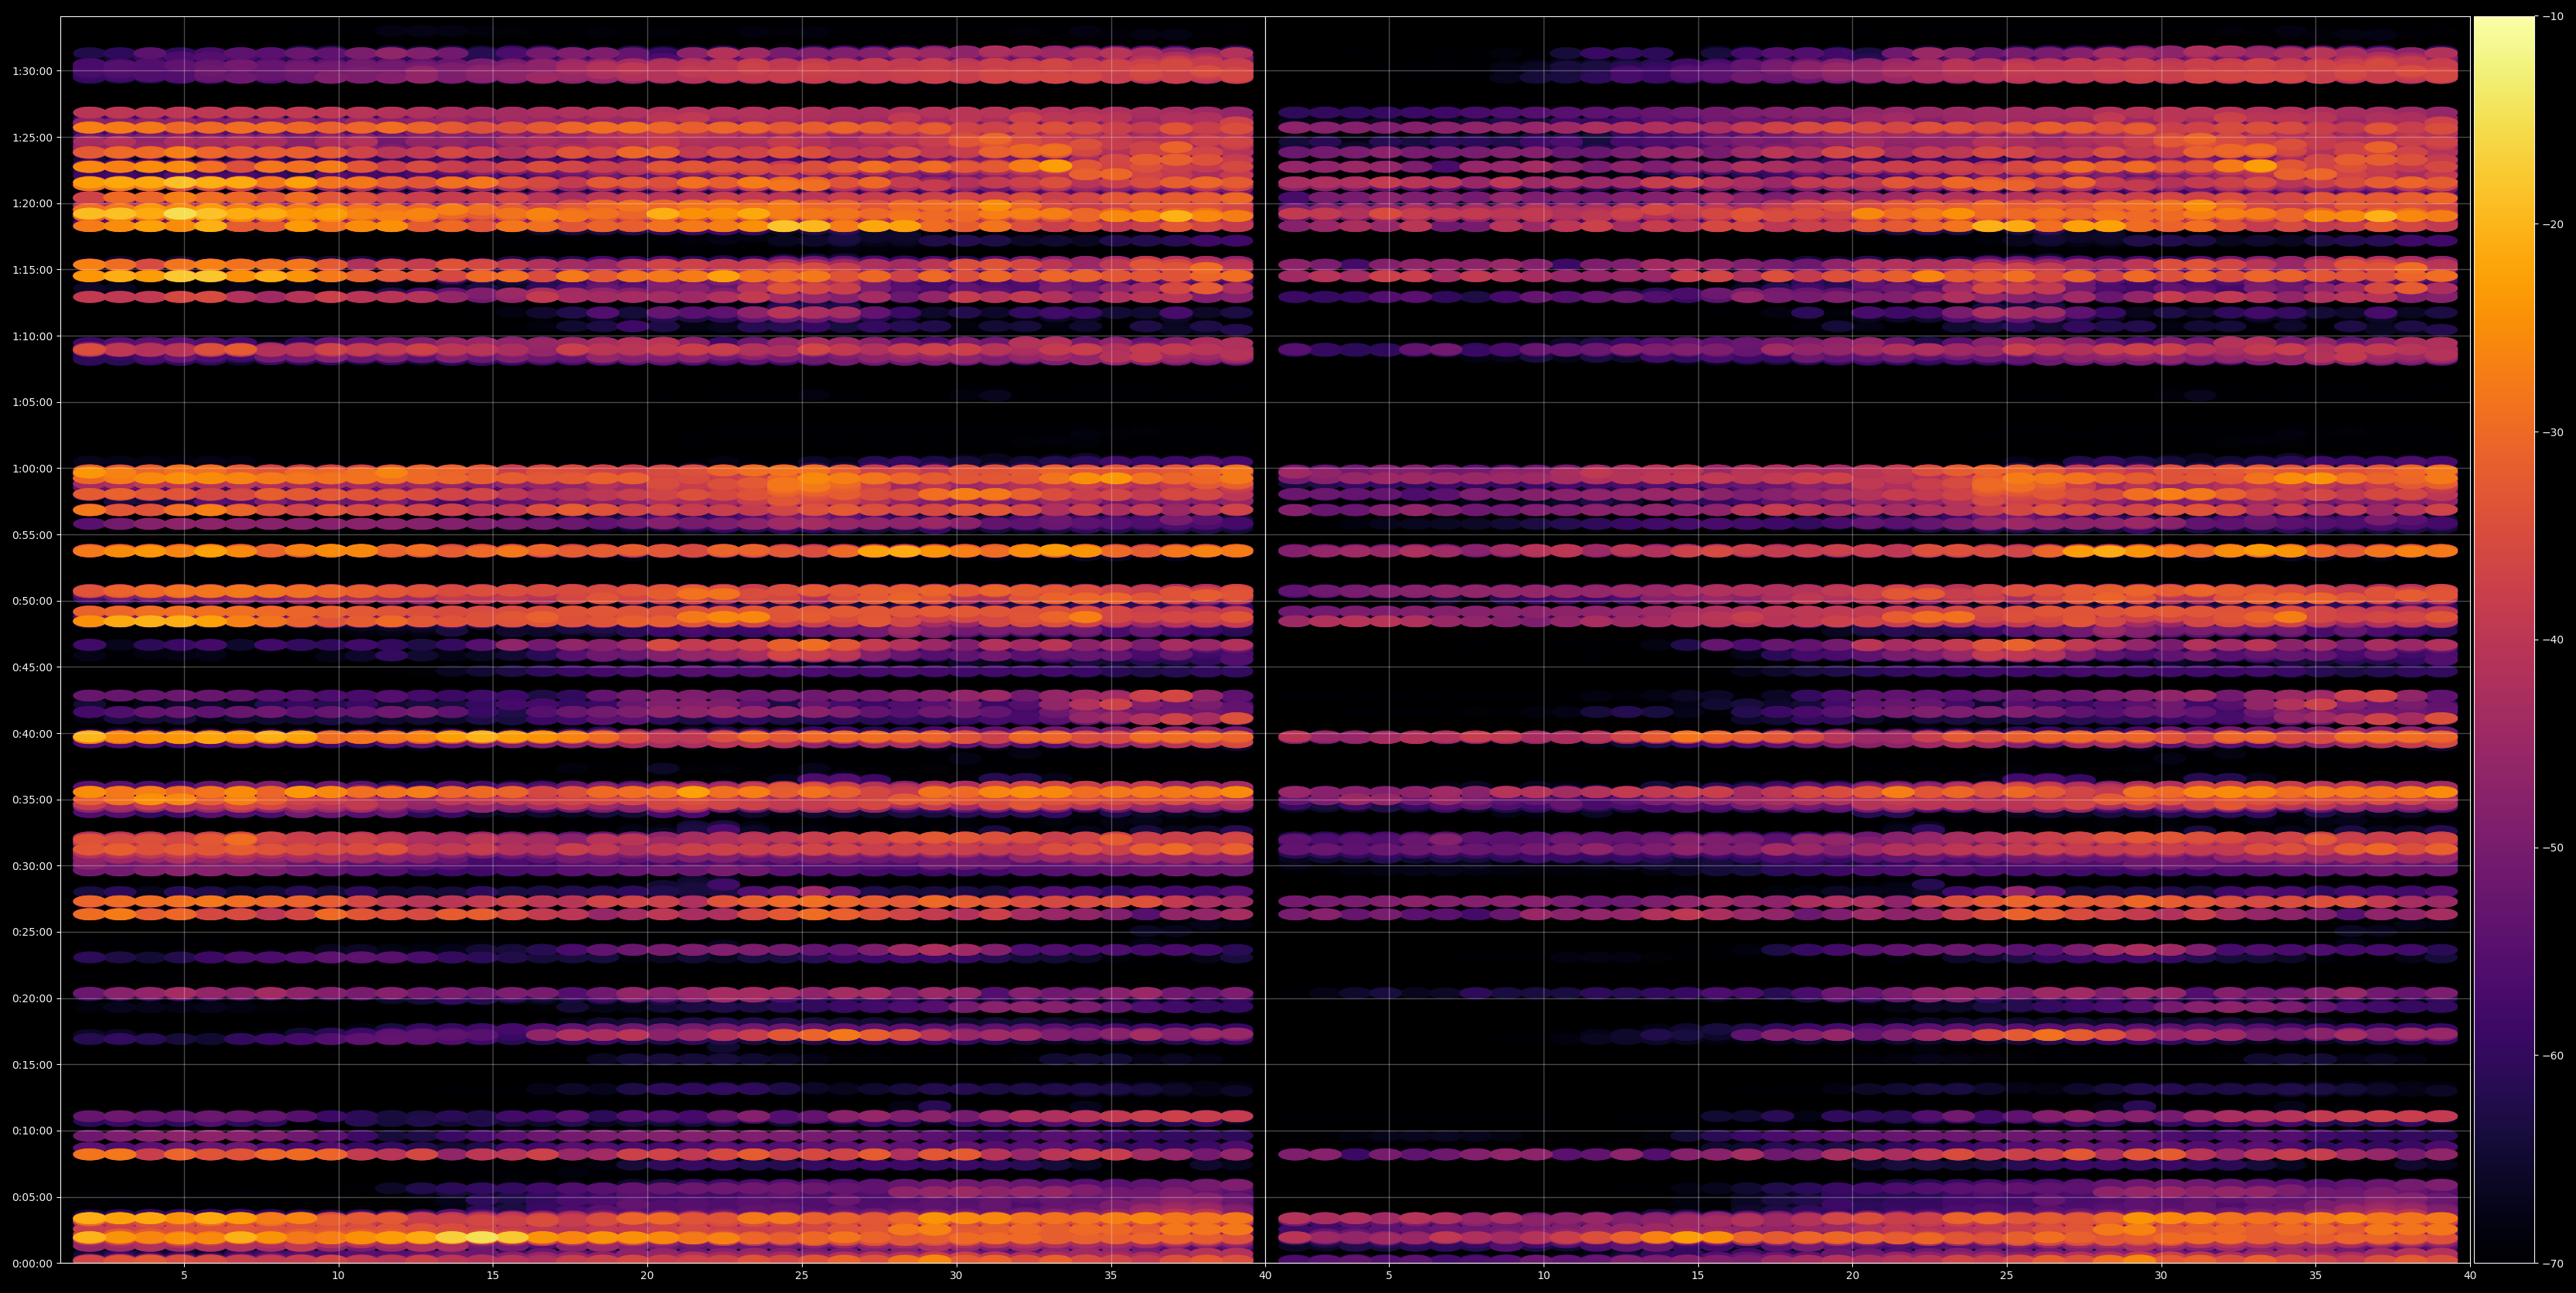Select the 1:05:00 y-axis label
The image size is (2576, 1293).
[33, 402]
